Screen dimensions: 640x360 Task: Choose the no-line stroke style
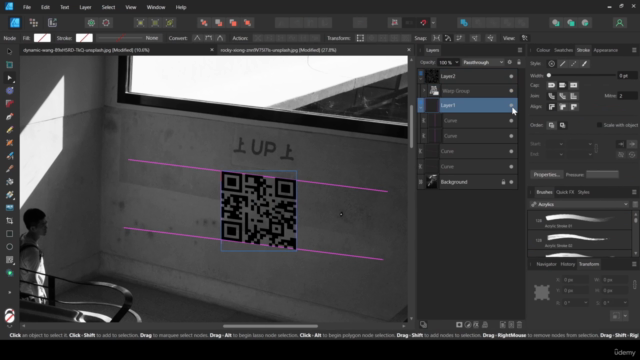coord(551,64)
